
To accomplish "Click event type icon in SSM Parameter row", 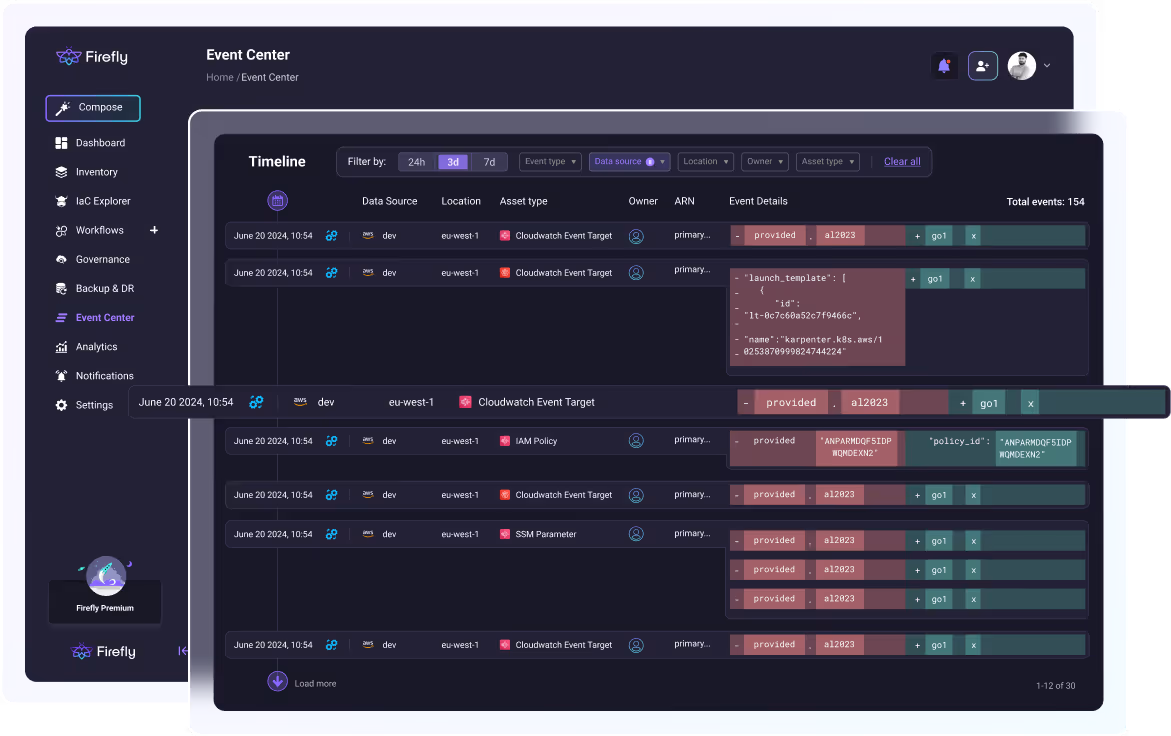I will click(332, 534).
